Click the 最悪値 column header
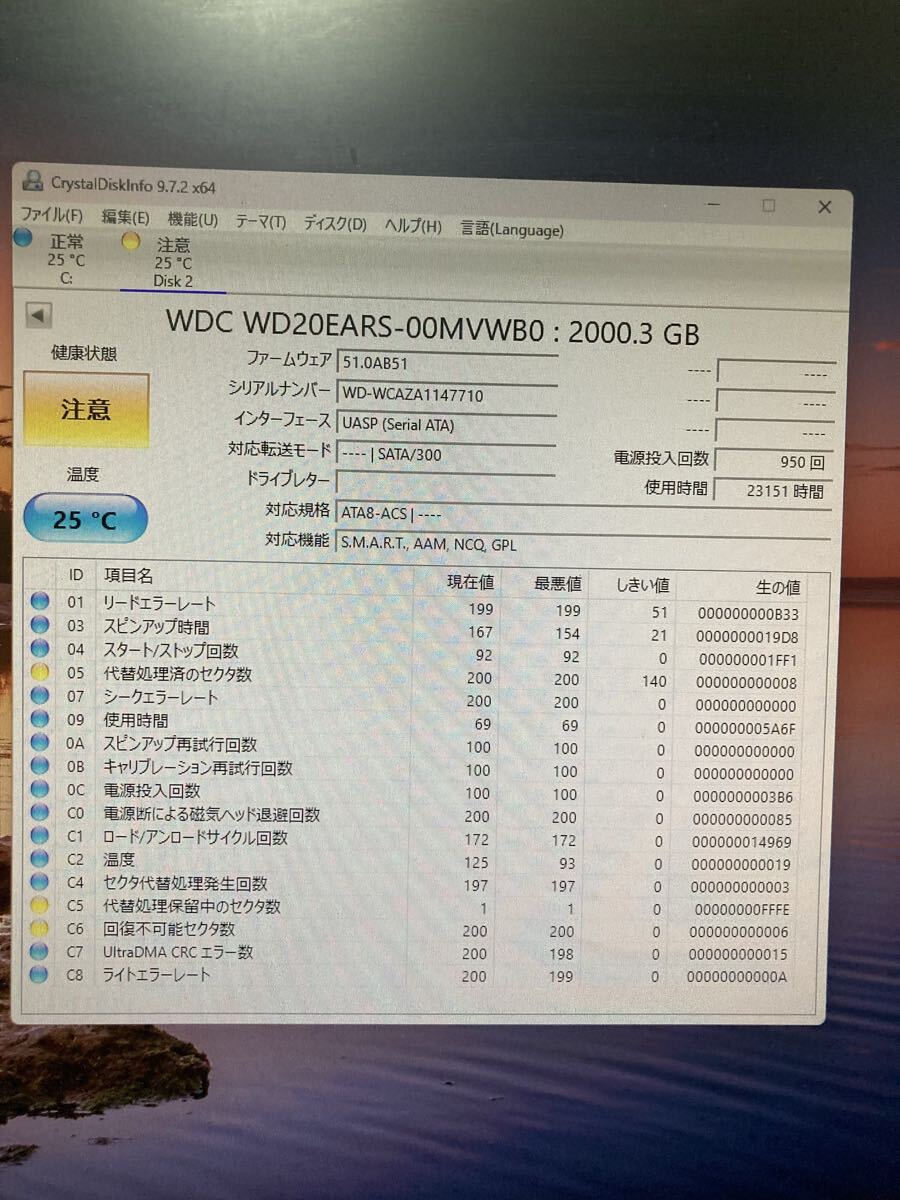 [x=558, y=583]
